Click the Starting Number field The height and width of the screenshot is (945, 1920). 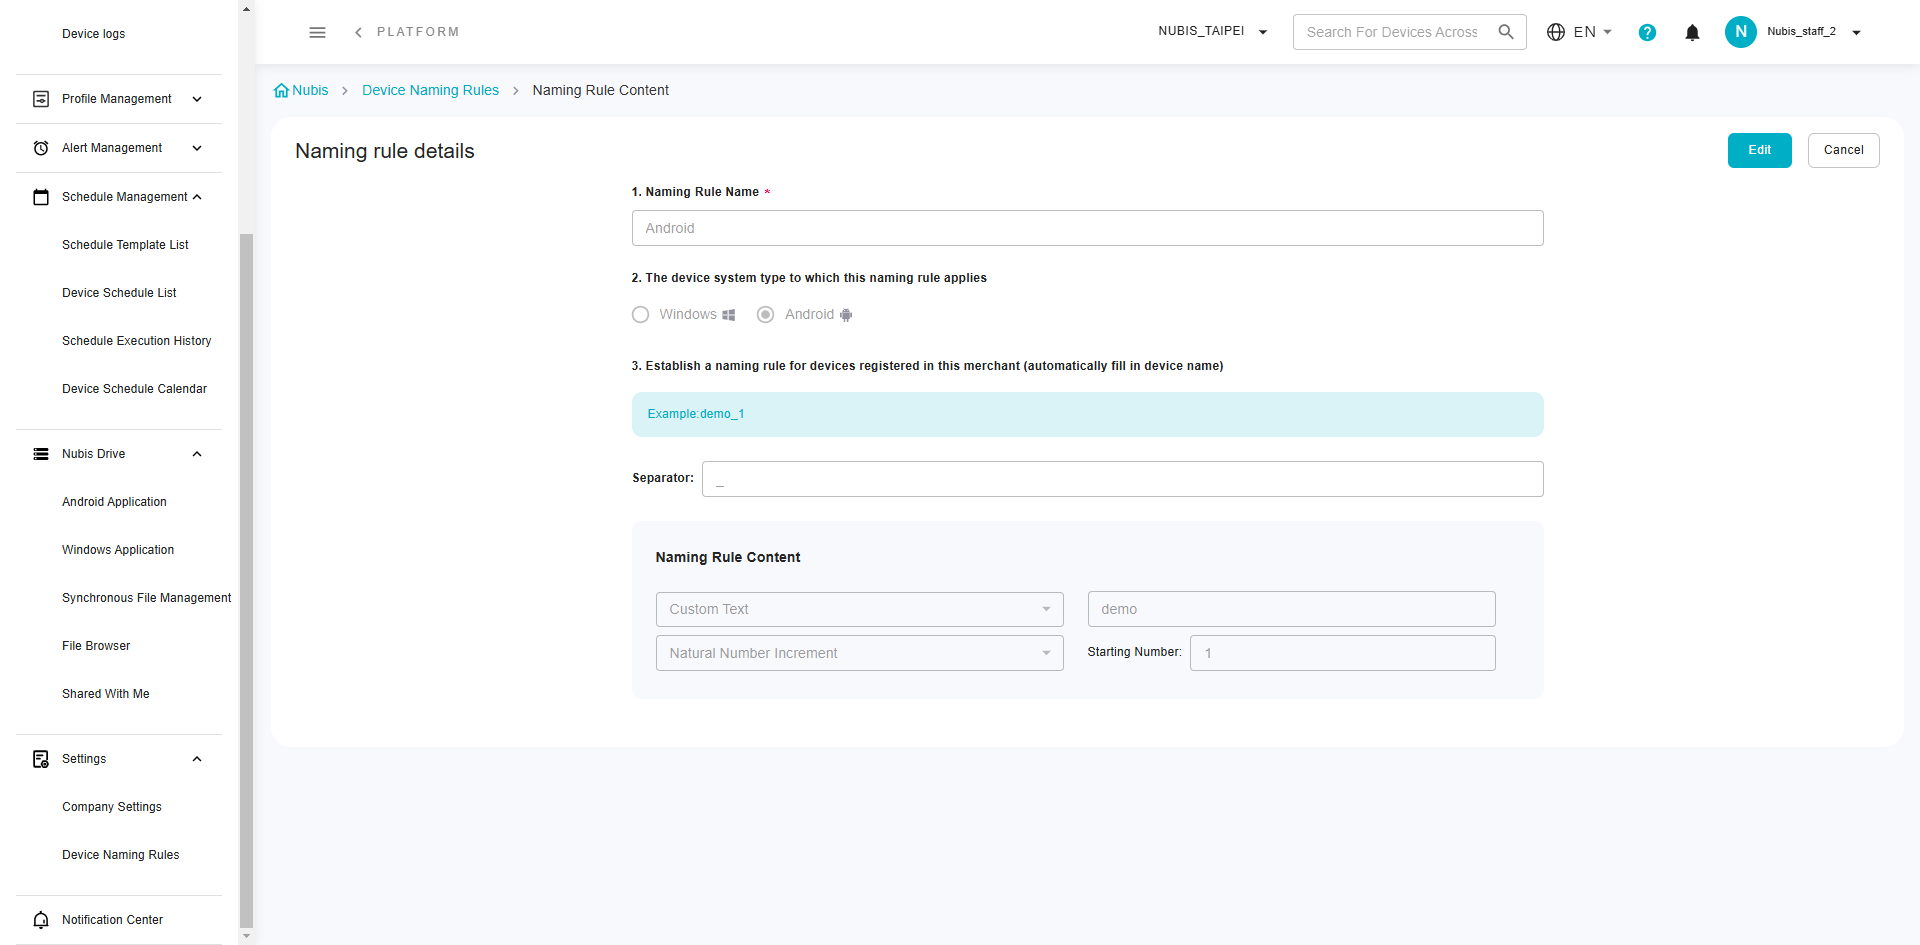(x=1342, y=653)
